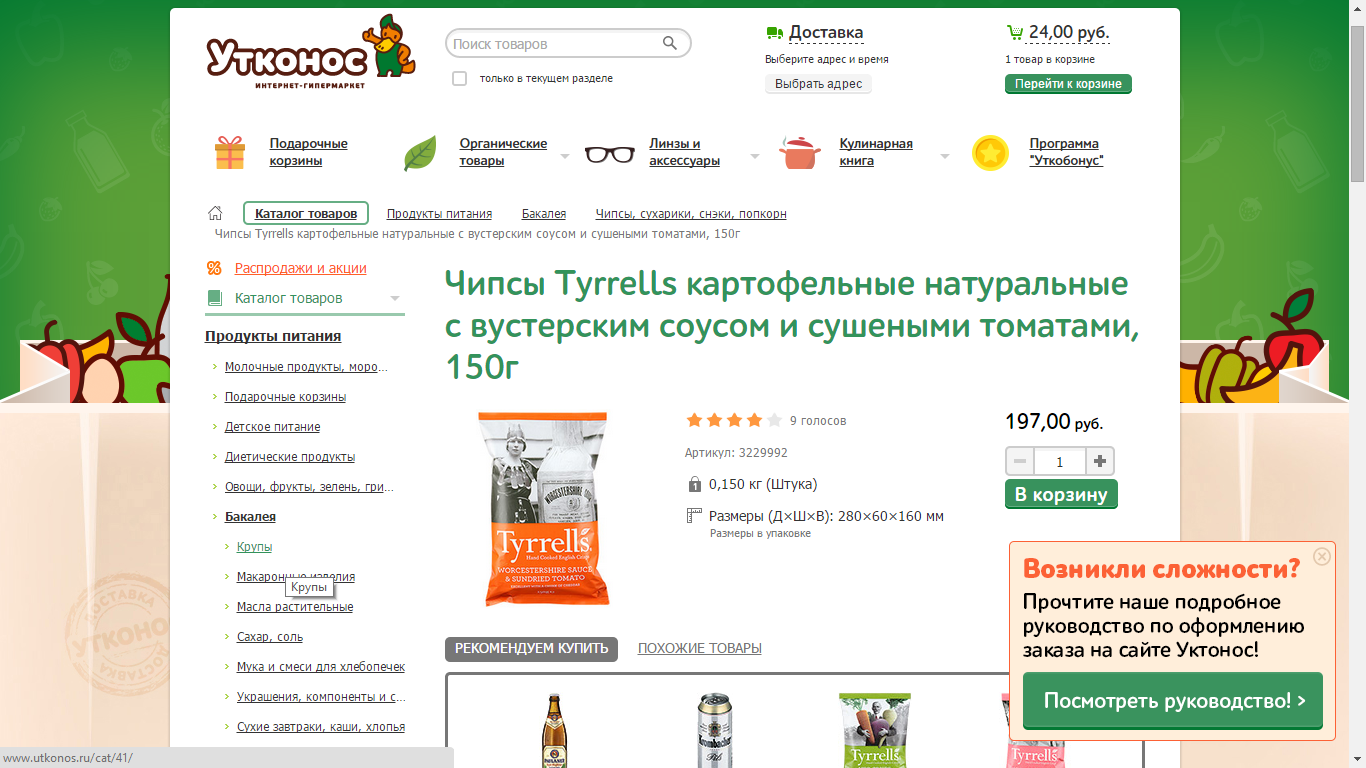Open Крупы subcategory
Image resolution: width=1366 pixels, height=768 pixels.
tap(254, 547)
